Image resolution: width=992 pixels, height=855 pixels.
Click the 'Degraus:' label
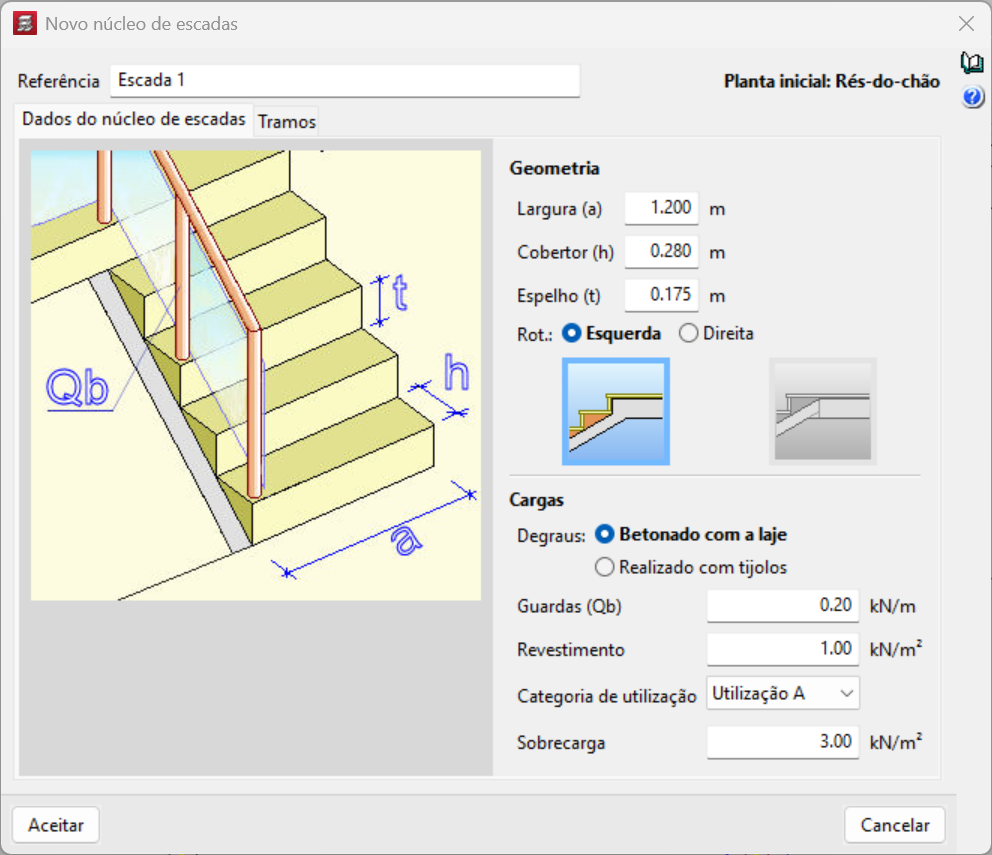(x=551, y=536)
